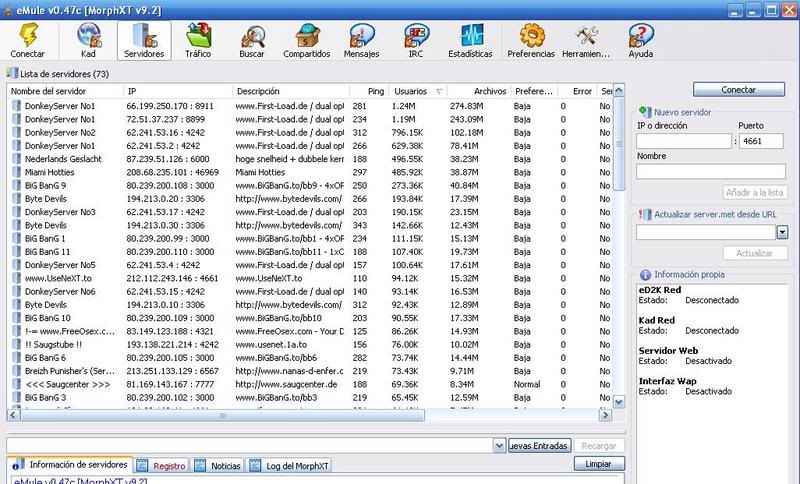
Task: Click server list scroll up arrow
Action: 619,91
